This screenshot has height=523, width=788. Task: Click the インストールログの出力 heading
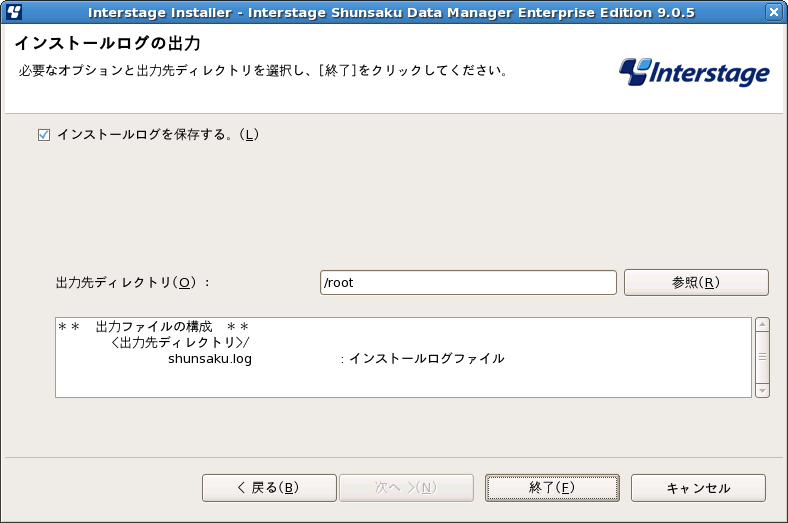(108, 43)
